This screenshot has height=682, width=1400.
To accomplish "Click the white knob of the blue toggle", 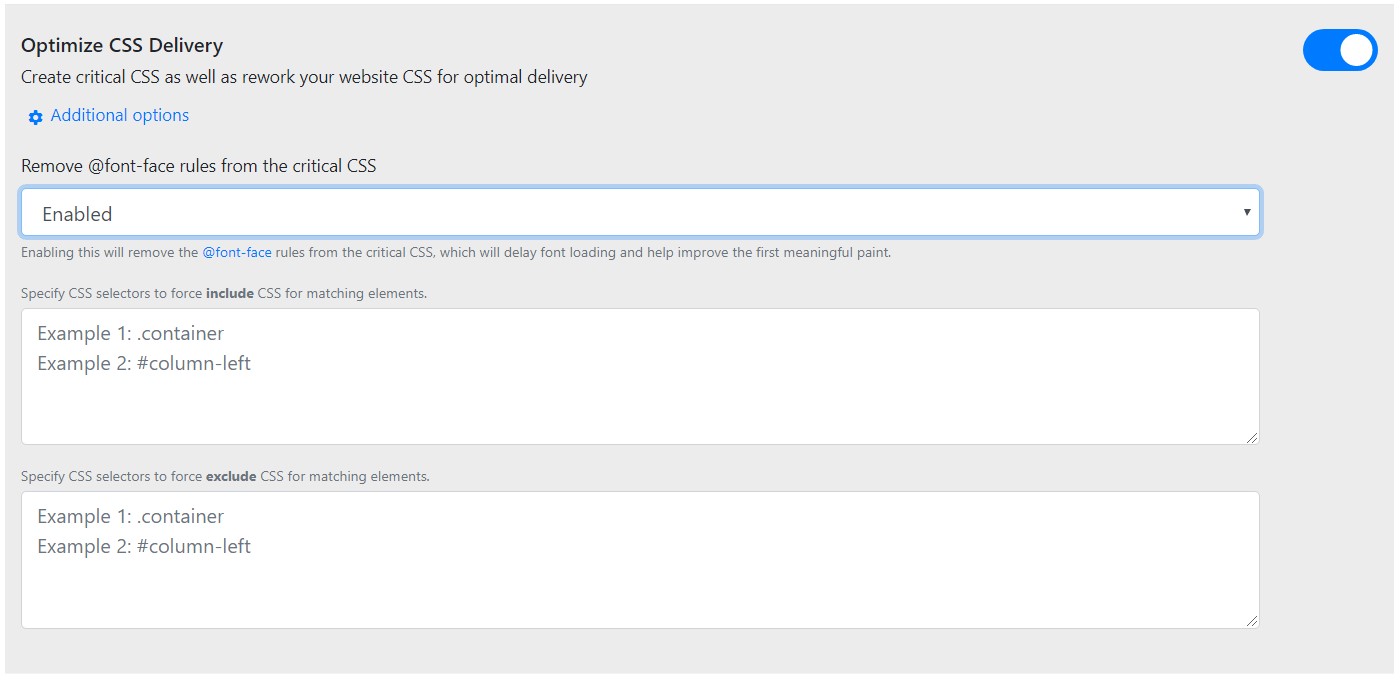I will click(x=1357, y=50).
